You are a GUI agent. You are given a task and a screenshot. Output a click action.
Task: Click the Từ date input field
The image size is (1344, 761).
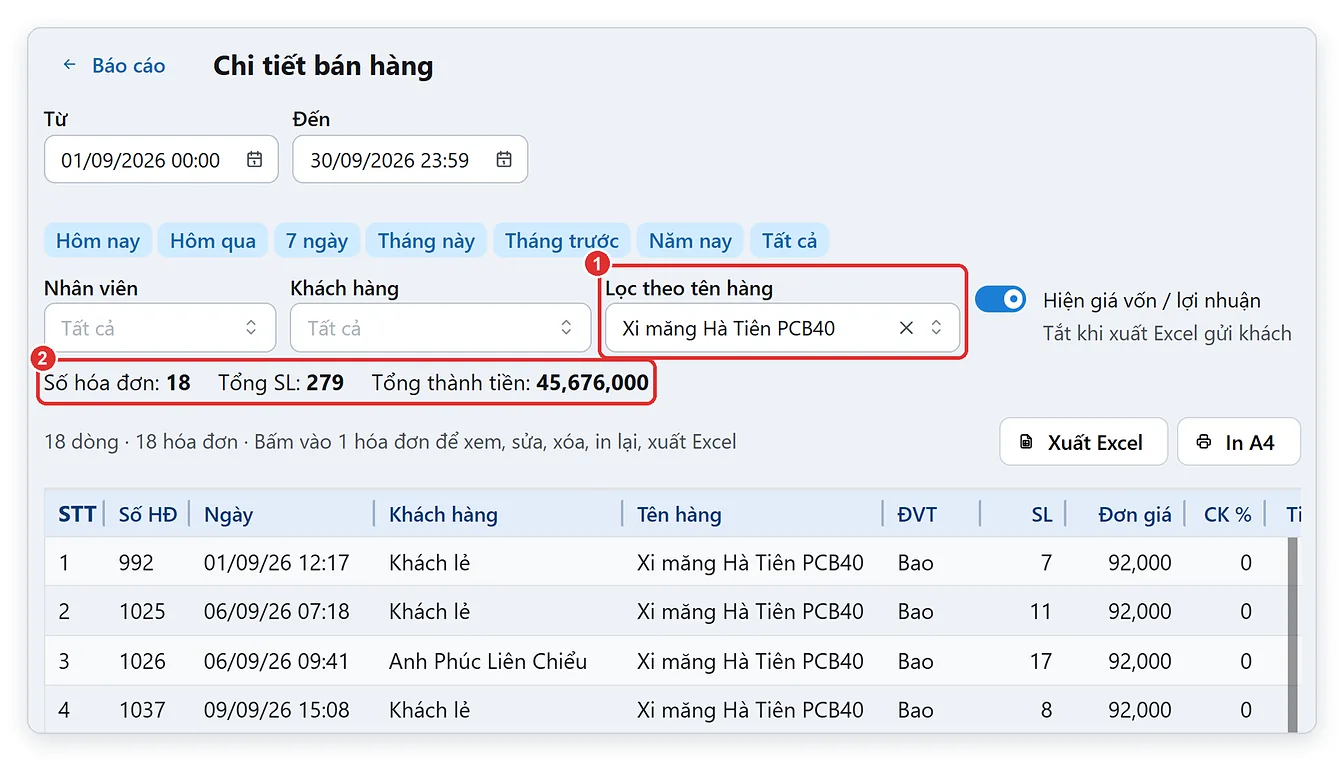click(161, 160)
